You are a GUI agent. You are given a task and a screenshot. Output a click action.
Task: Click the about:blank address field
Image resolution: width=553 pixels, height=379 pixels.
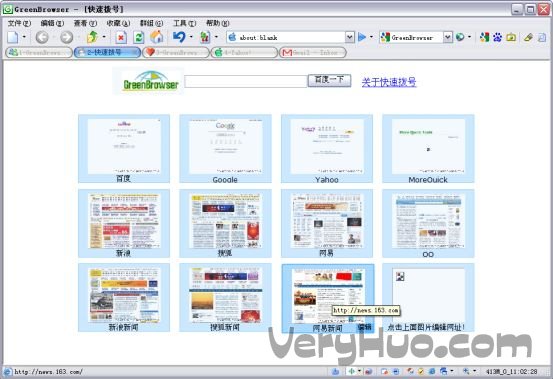[291, 37]
